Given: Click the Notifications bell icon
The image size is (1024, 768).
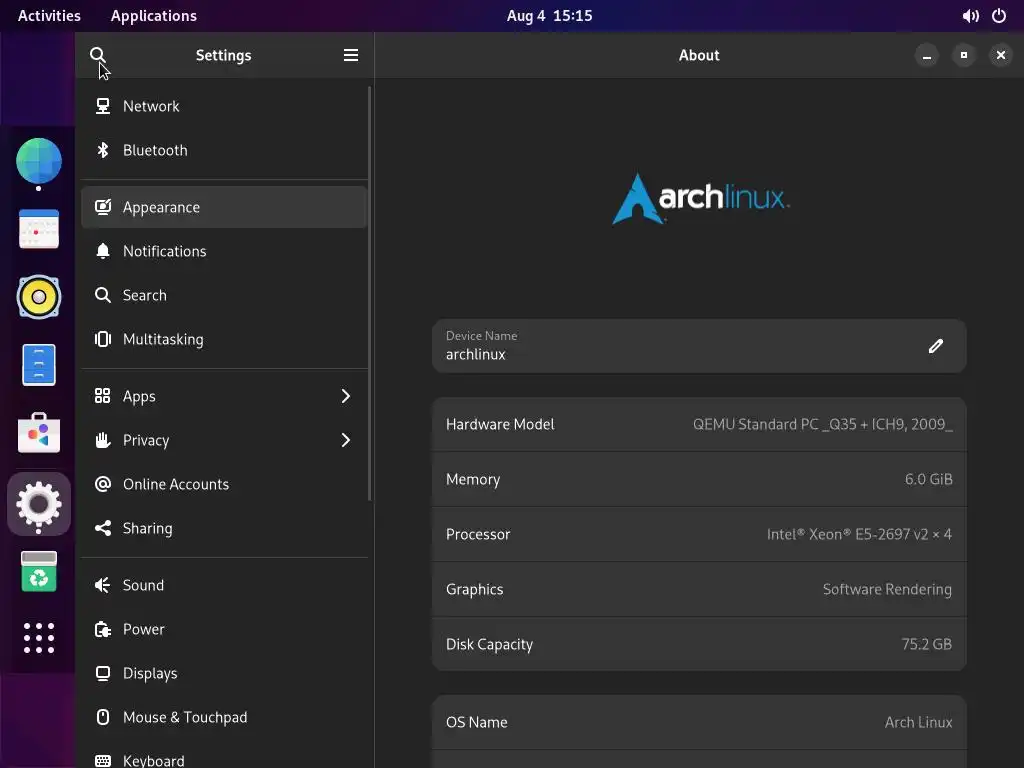Looking at the screenshot, I should pos(103,251).
